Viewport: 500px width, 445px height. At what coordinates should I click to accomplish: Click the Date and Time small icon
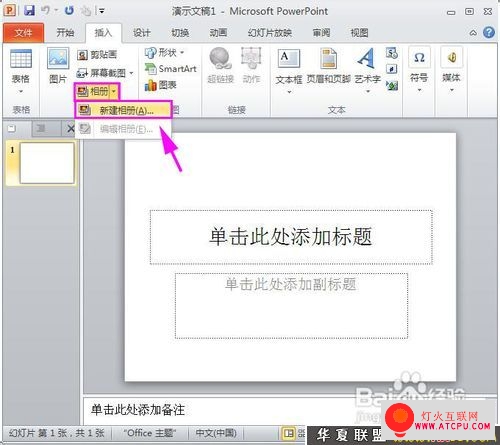(x=392, y=53)
